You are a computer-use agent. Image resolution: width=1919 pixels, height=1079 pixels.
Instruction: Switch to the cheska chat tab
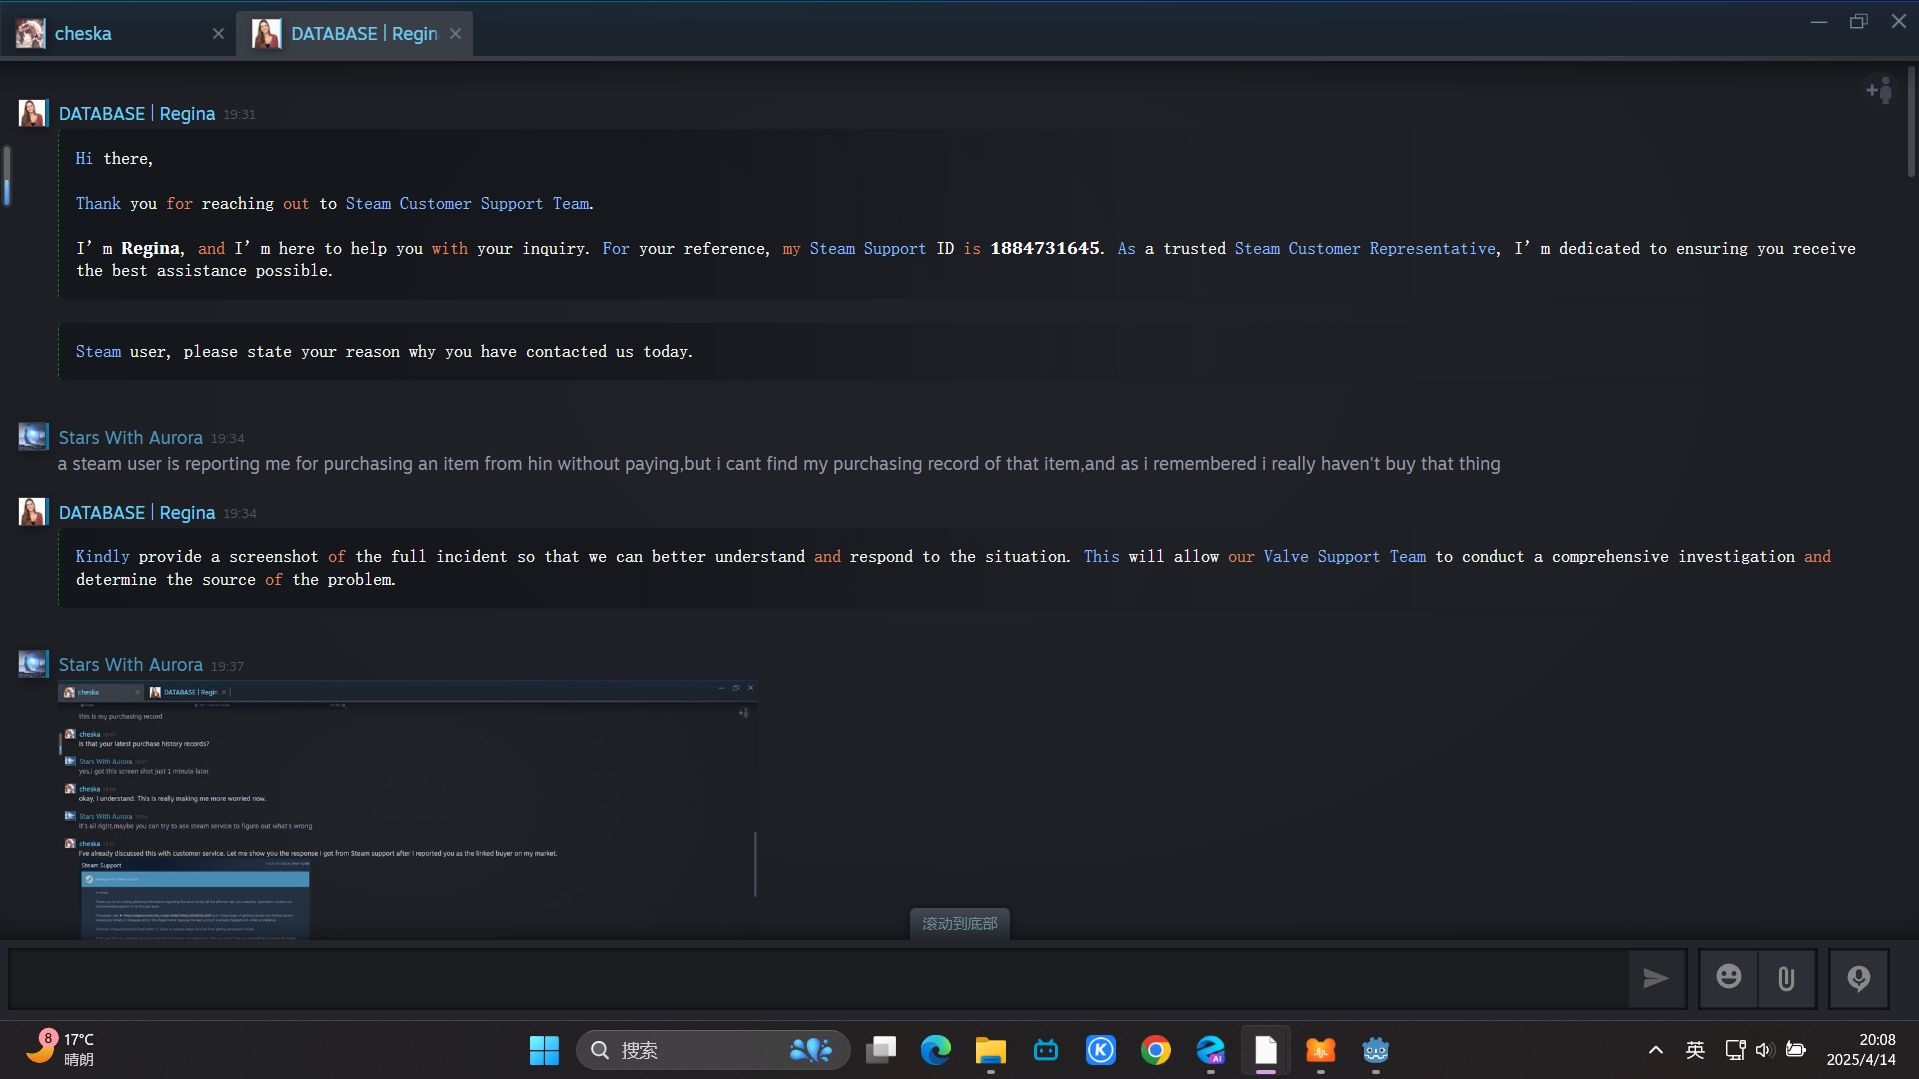[x=118, y=34]
